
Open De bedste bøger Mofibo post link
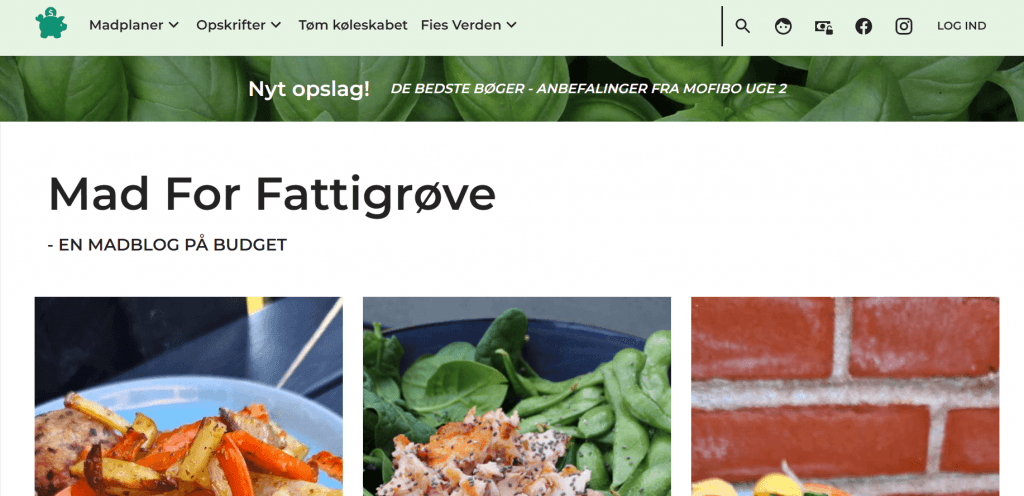(x=588, y=89)
